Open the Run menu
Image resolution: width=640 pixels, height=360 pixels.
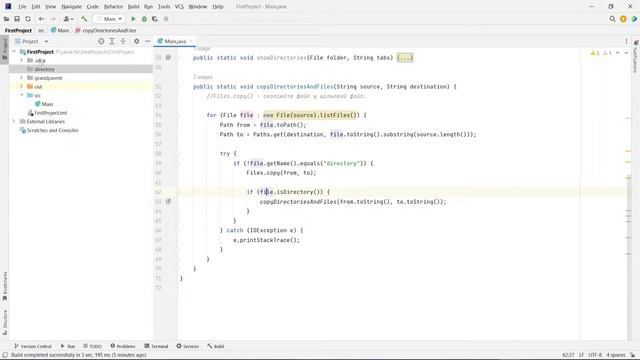click(149, 7)
